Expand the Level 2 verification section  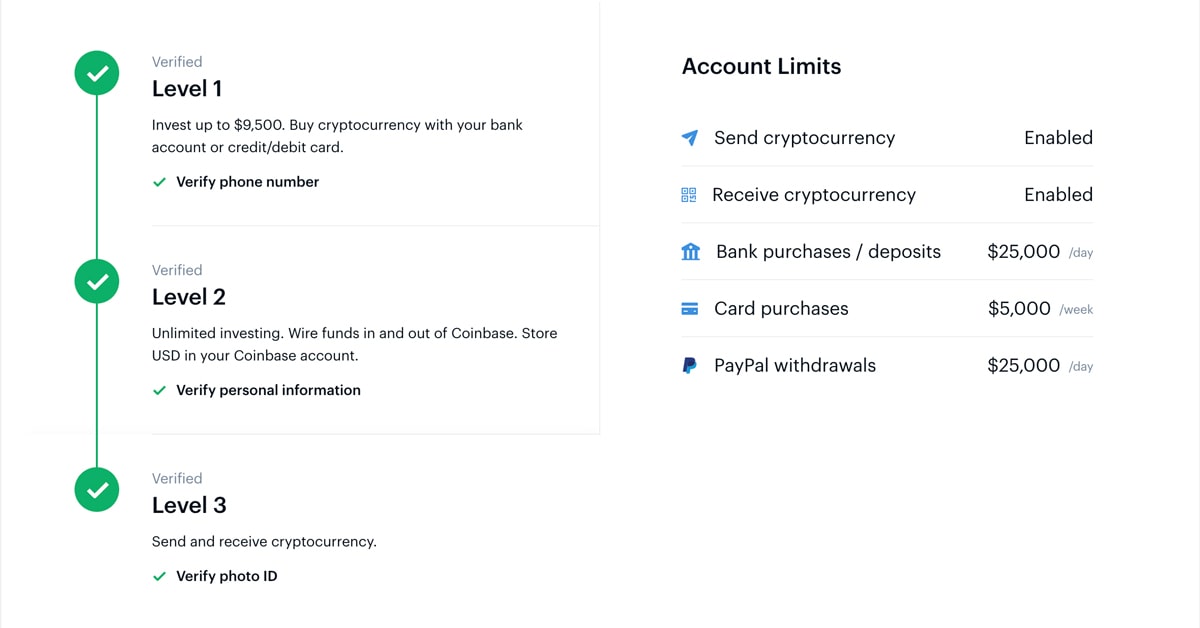click(x=189, y=297)
